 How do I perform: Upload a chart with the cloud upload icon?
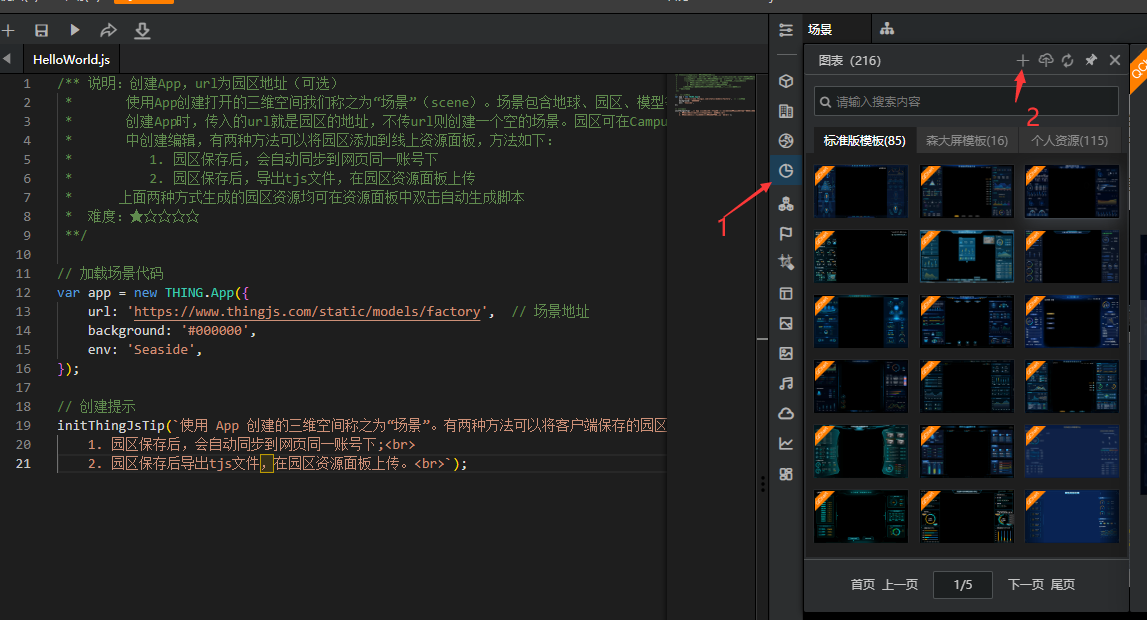[1046, 60]
